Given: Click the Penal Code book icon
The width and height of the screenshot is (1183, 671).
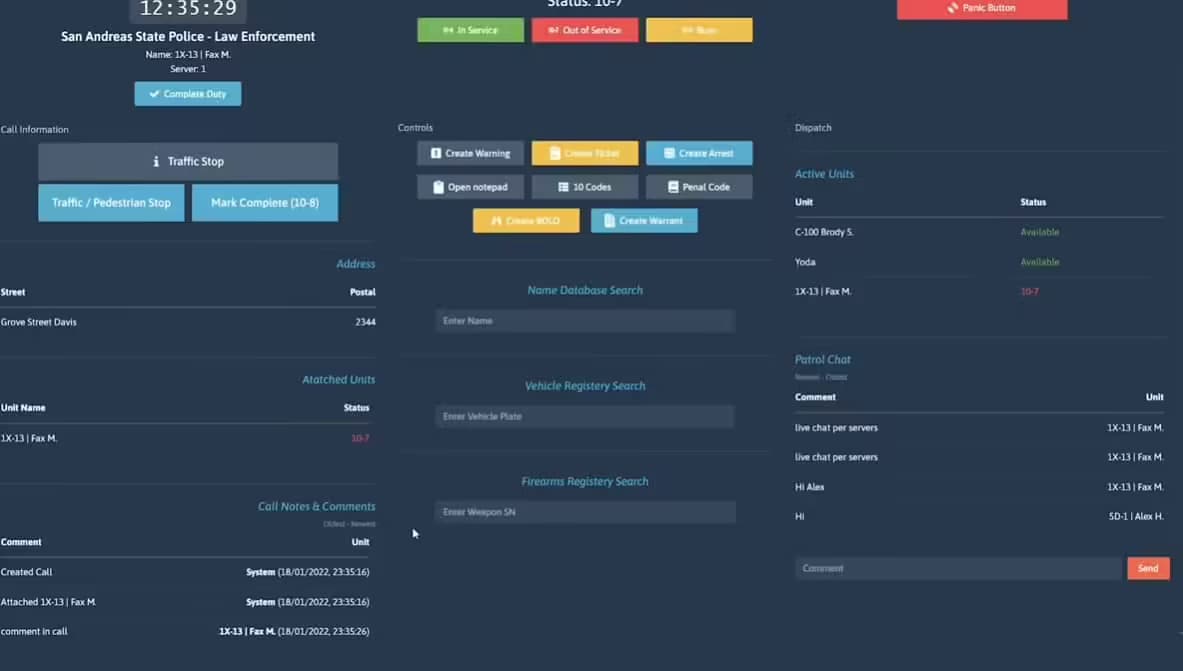Looking at the screenshot, I should pyautogui.click(x=673, y=187).
